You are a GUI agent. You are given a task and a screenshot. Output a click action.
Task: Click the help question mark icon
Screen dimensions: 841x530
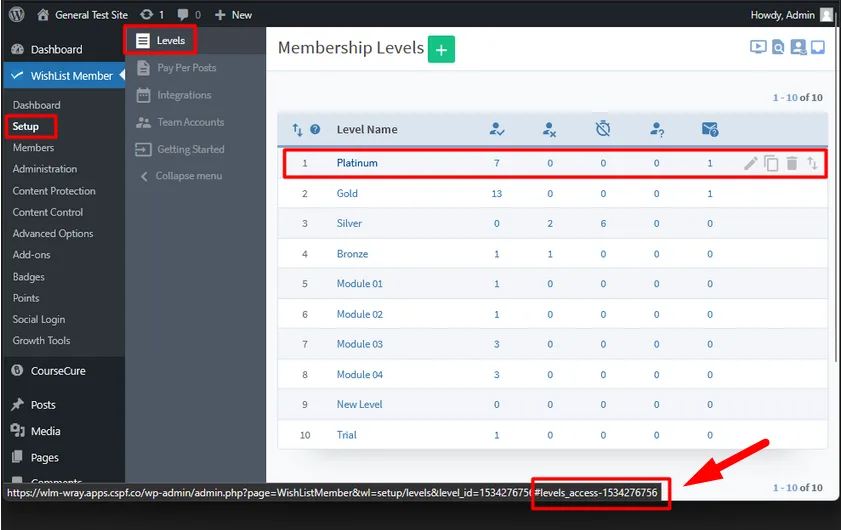(x=315, y=129)
